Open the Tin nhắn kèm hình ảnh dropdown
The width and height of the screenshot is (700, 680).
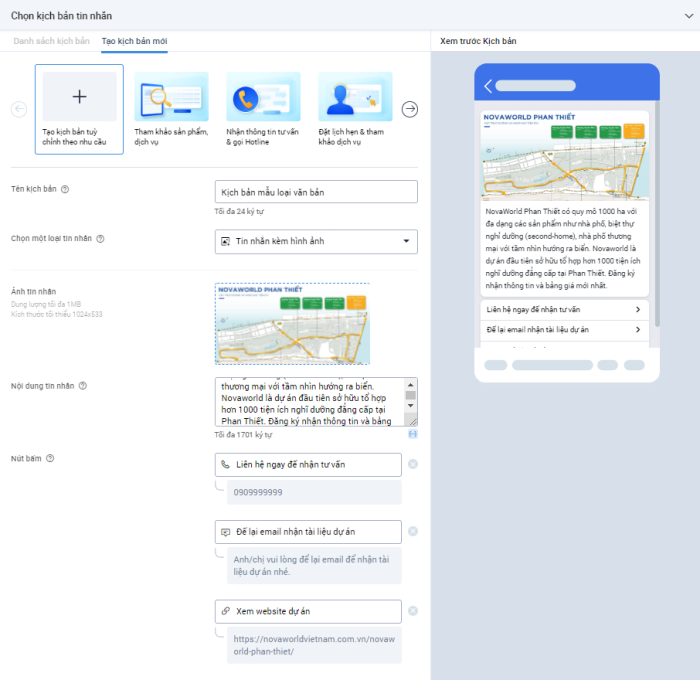(316, 242)
